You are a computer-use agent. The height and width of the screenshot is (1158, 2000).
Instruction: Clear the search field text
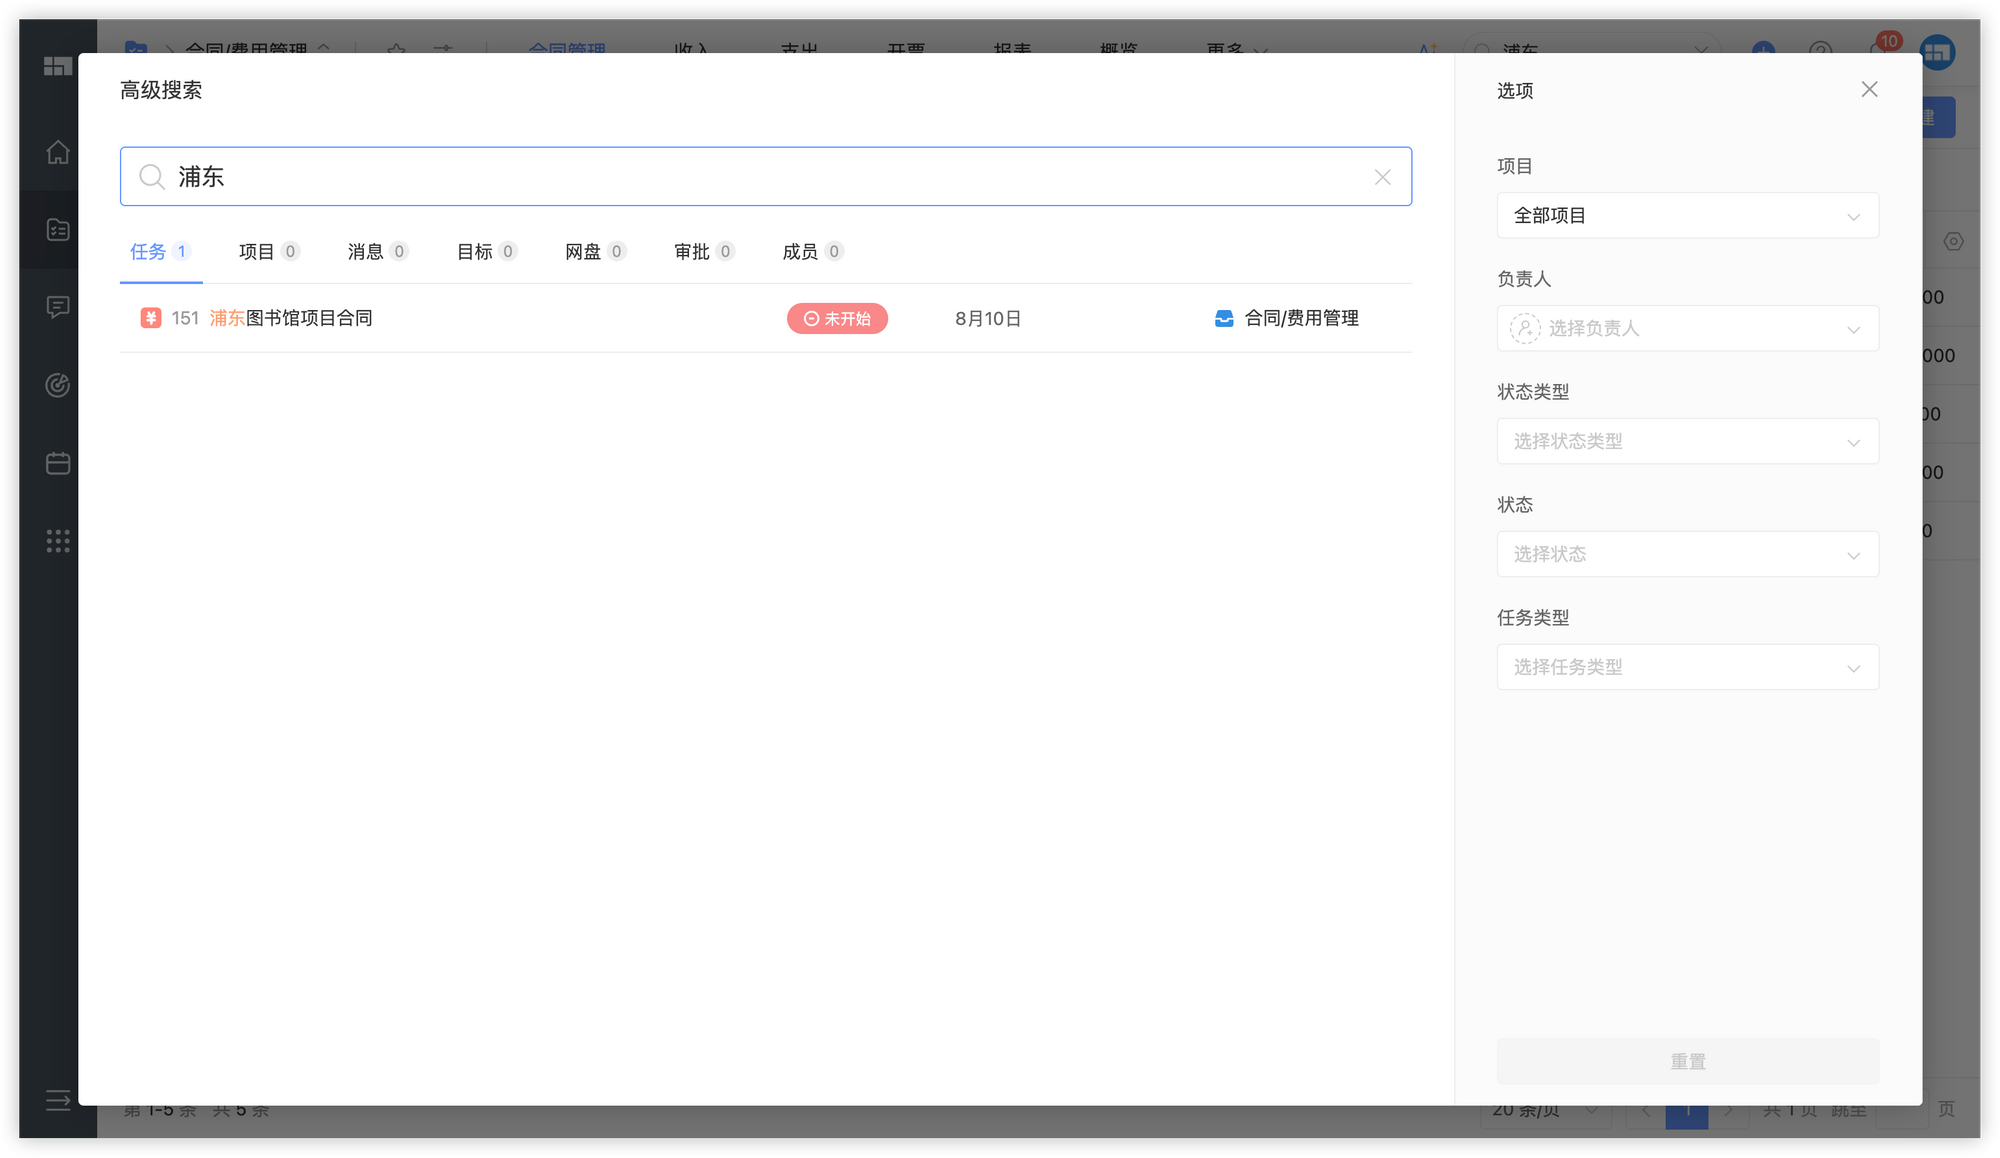1382,177
